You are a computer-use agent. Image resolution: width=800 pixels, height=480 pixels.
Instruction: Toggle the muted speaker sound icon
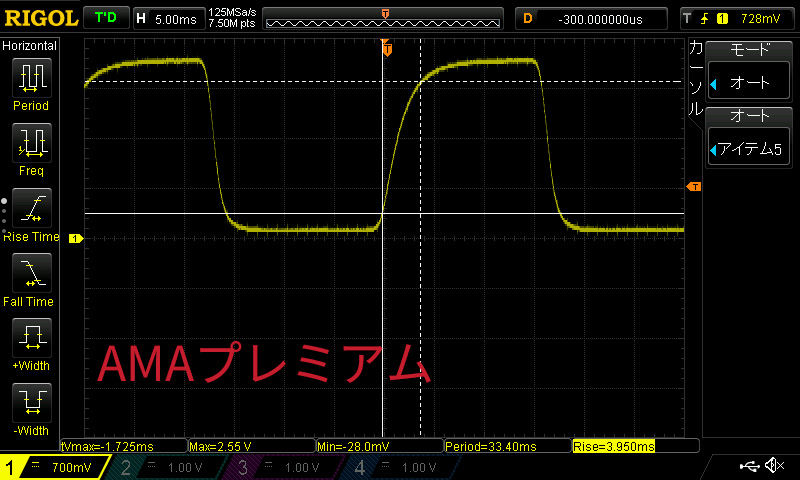click(x=774, y=465)
